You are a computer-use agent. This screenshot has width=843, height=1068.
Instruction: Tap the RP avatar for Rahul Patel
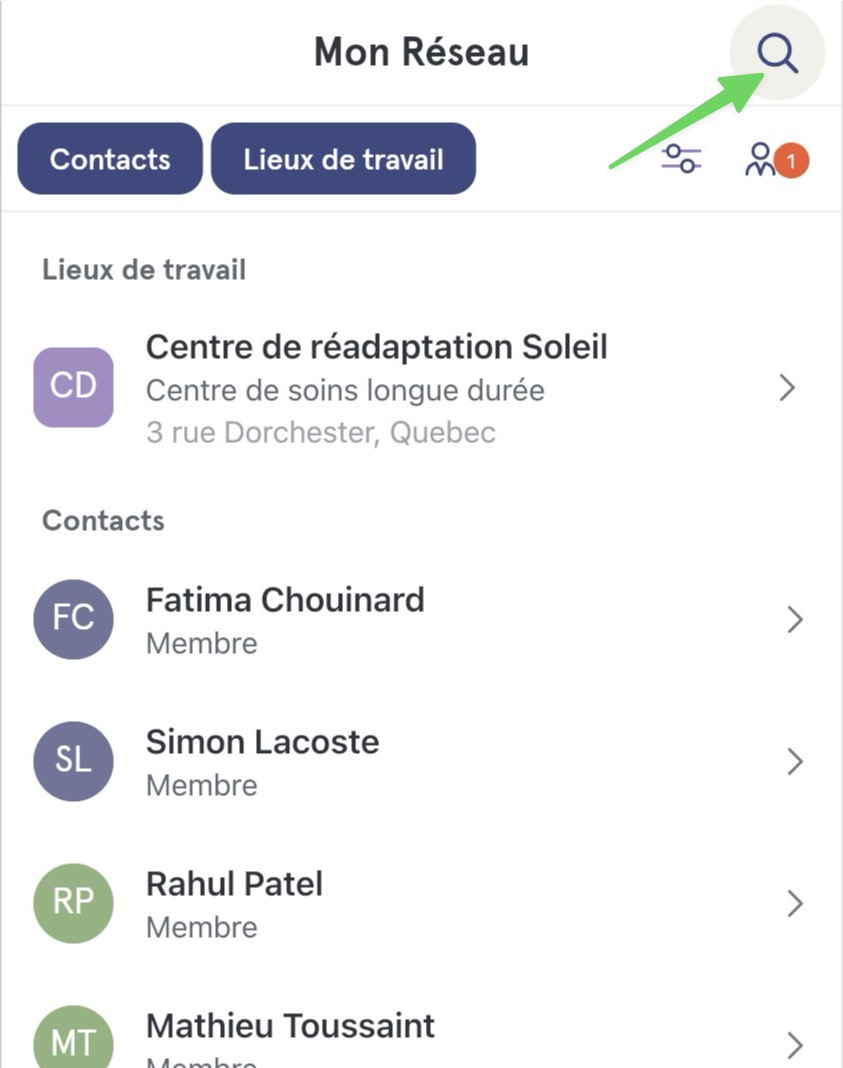click(x=74, y=903)
